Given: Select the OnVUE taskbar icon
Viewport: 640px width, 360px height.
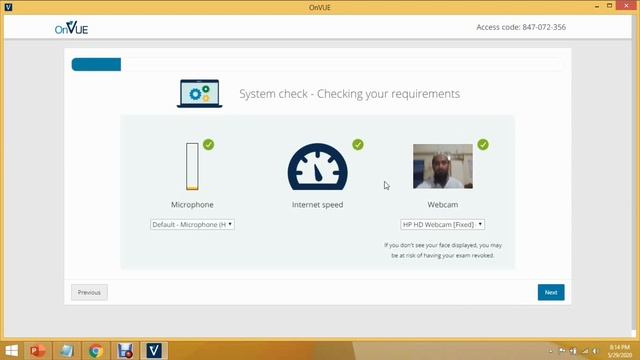Looking at the screenshot, I should point(154,351).
